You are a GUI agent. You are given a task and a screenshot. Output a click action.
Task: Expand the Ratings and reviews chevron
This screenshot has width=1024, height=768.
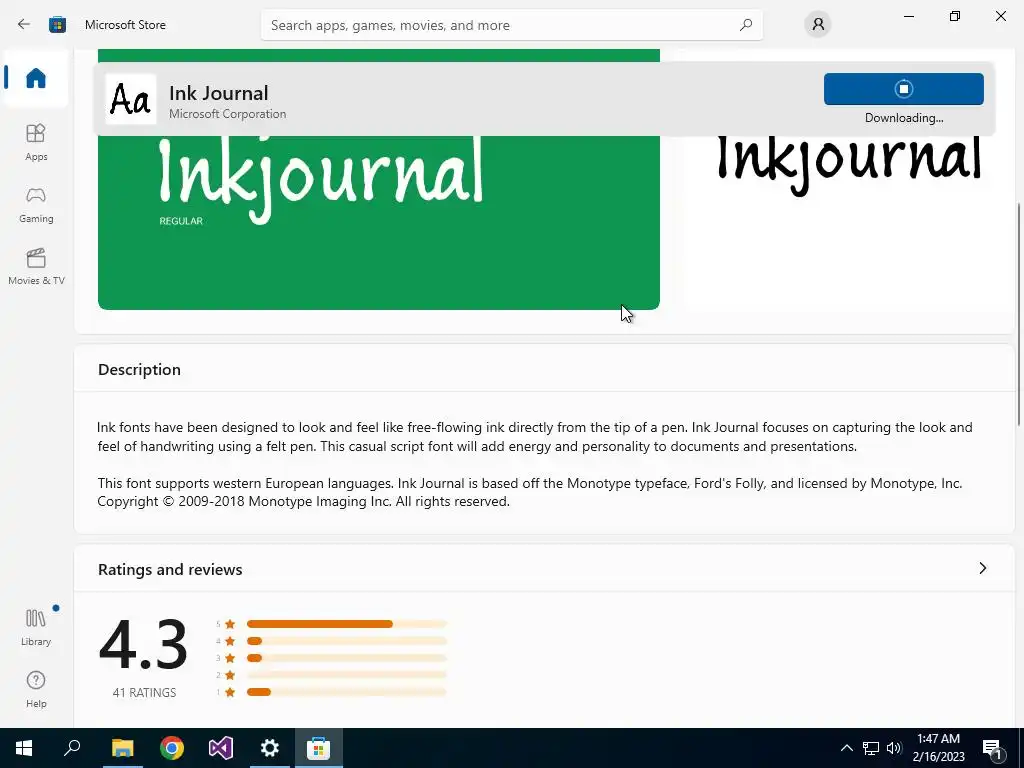982,568
